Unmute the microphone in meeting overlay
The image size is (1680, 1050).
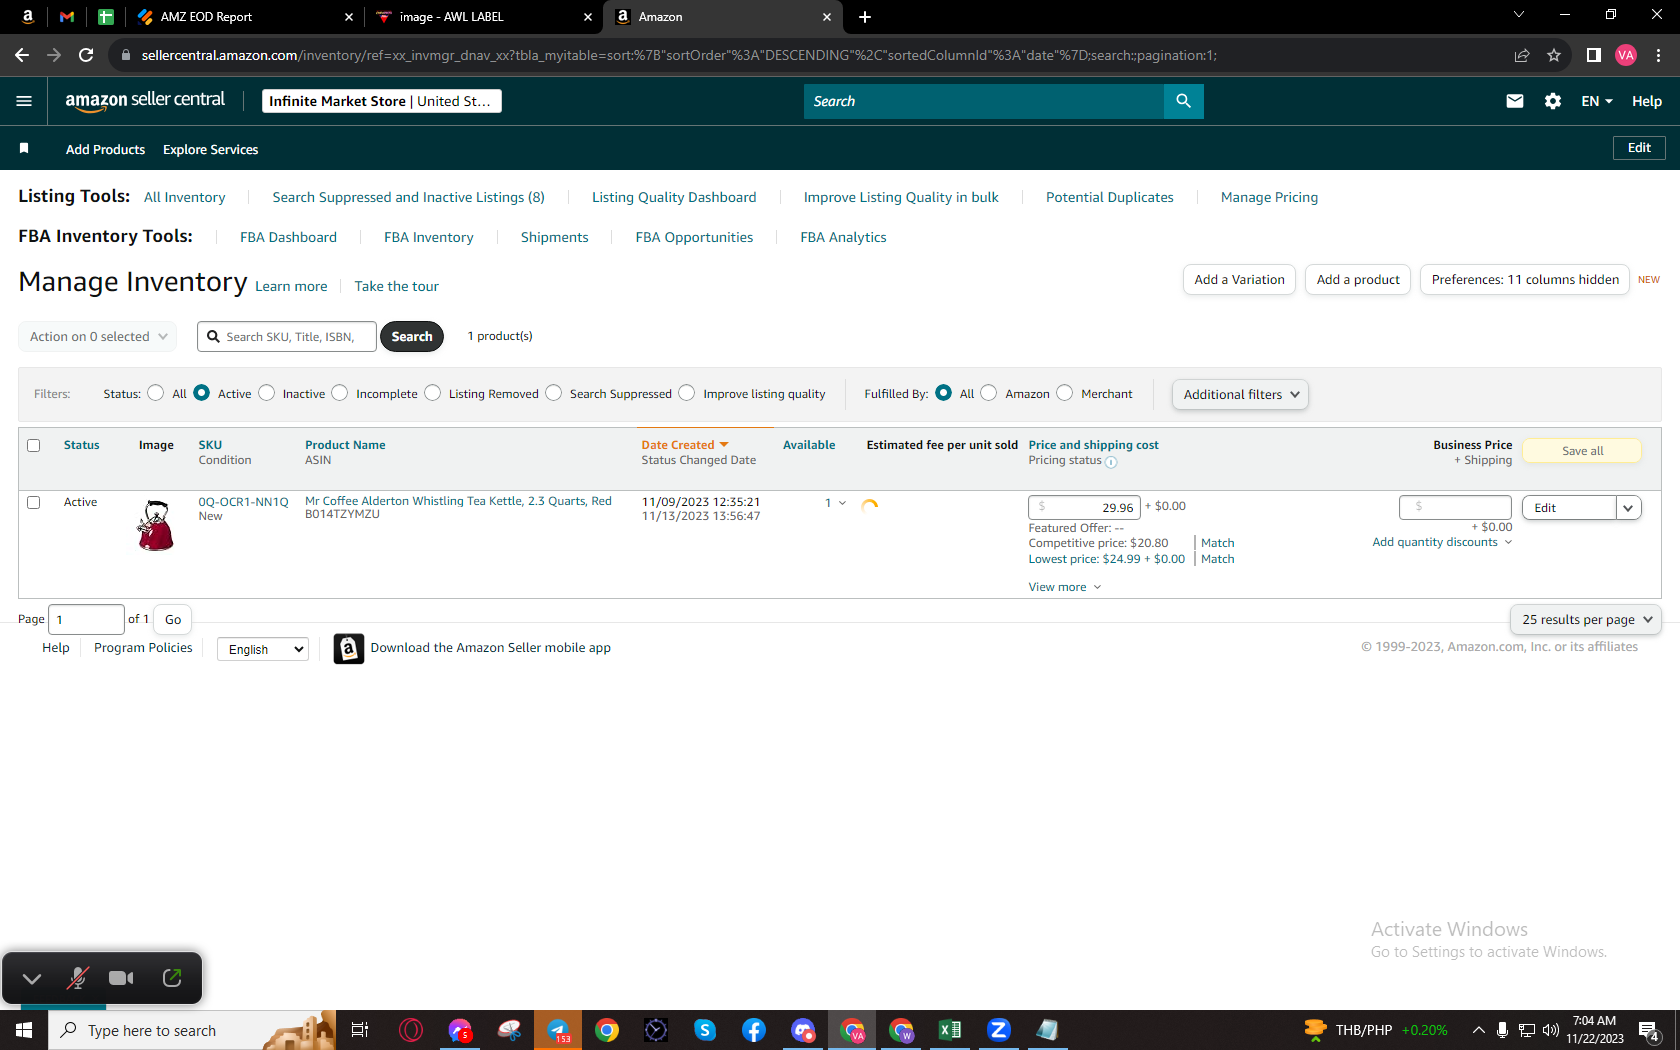coord(77,978)
